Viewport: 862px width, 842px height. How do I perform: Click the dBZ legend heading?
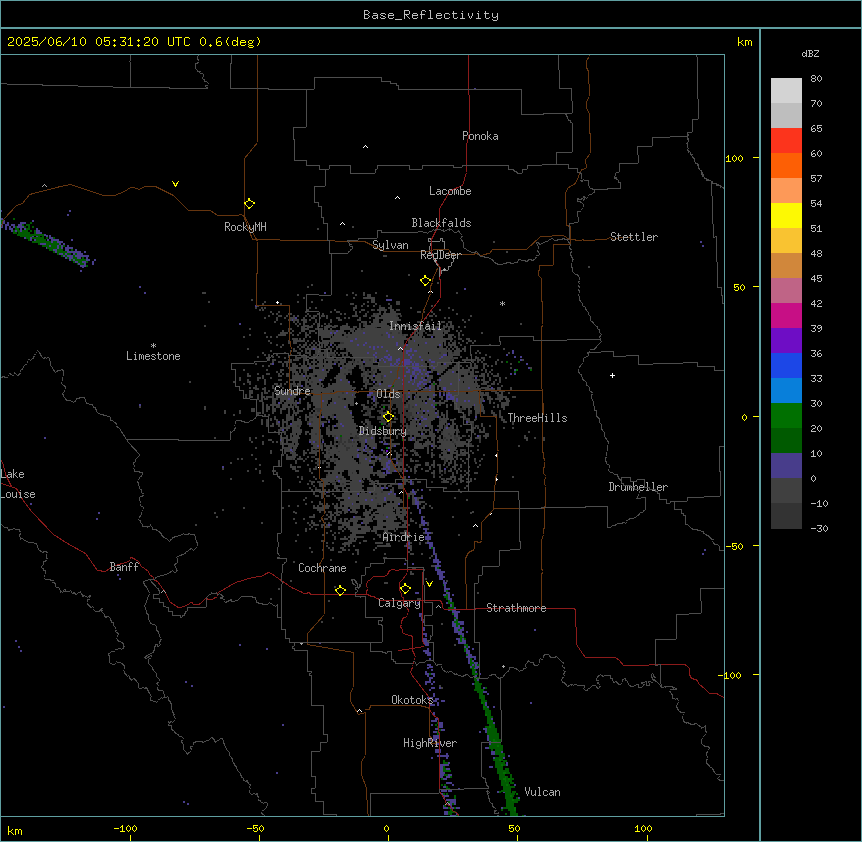[810, 53]
